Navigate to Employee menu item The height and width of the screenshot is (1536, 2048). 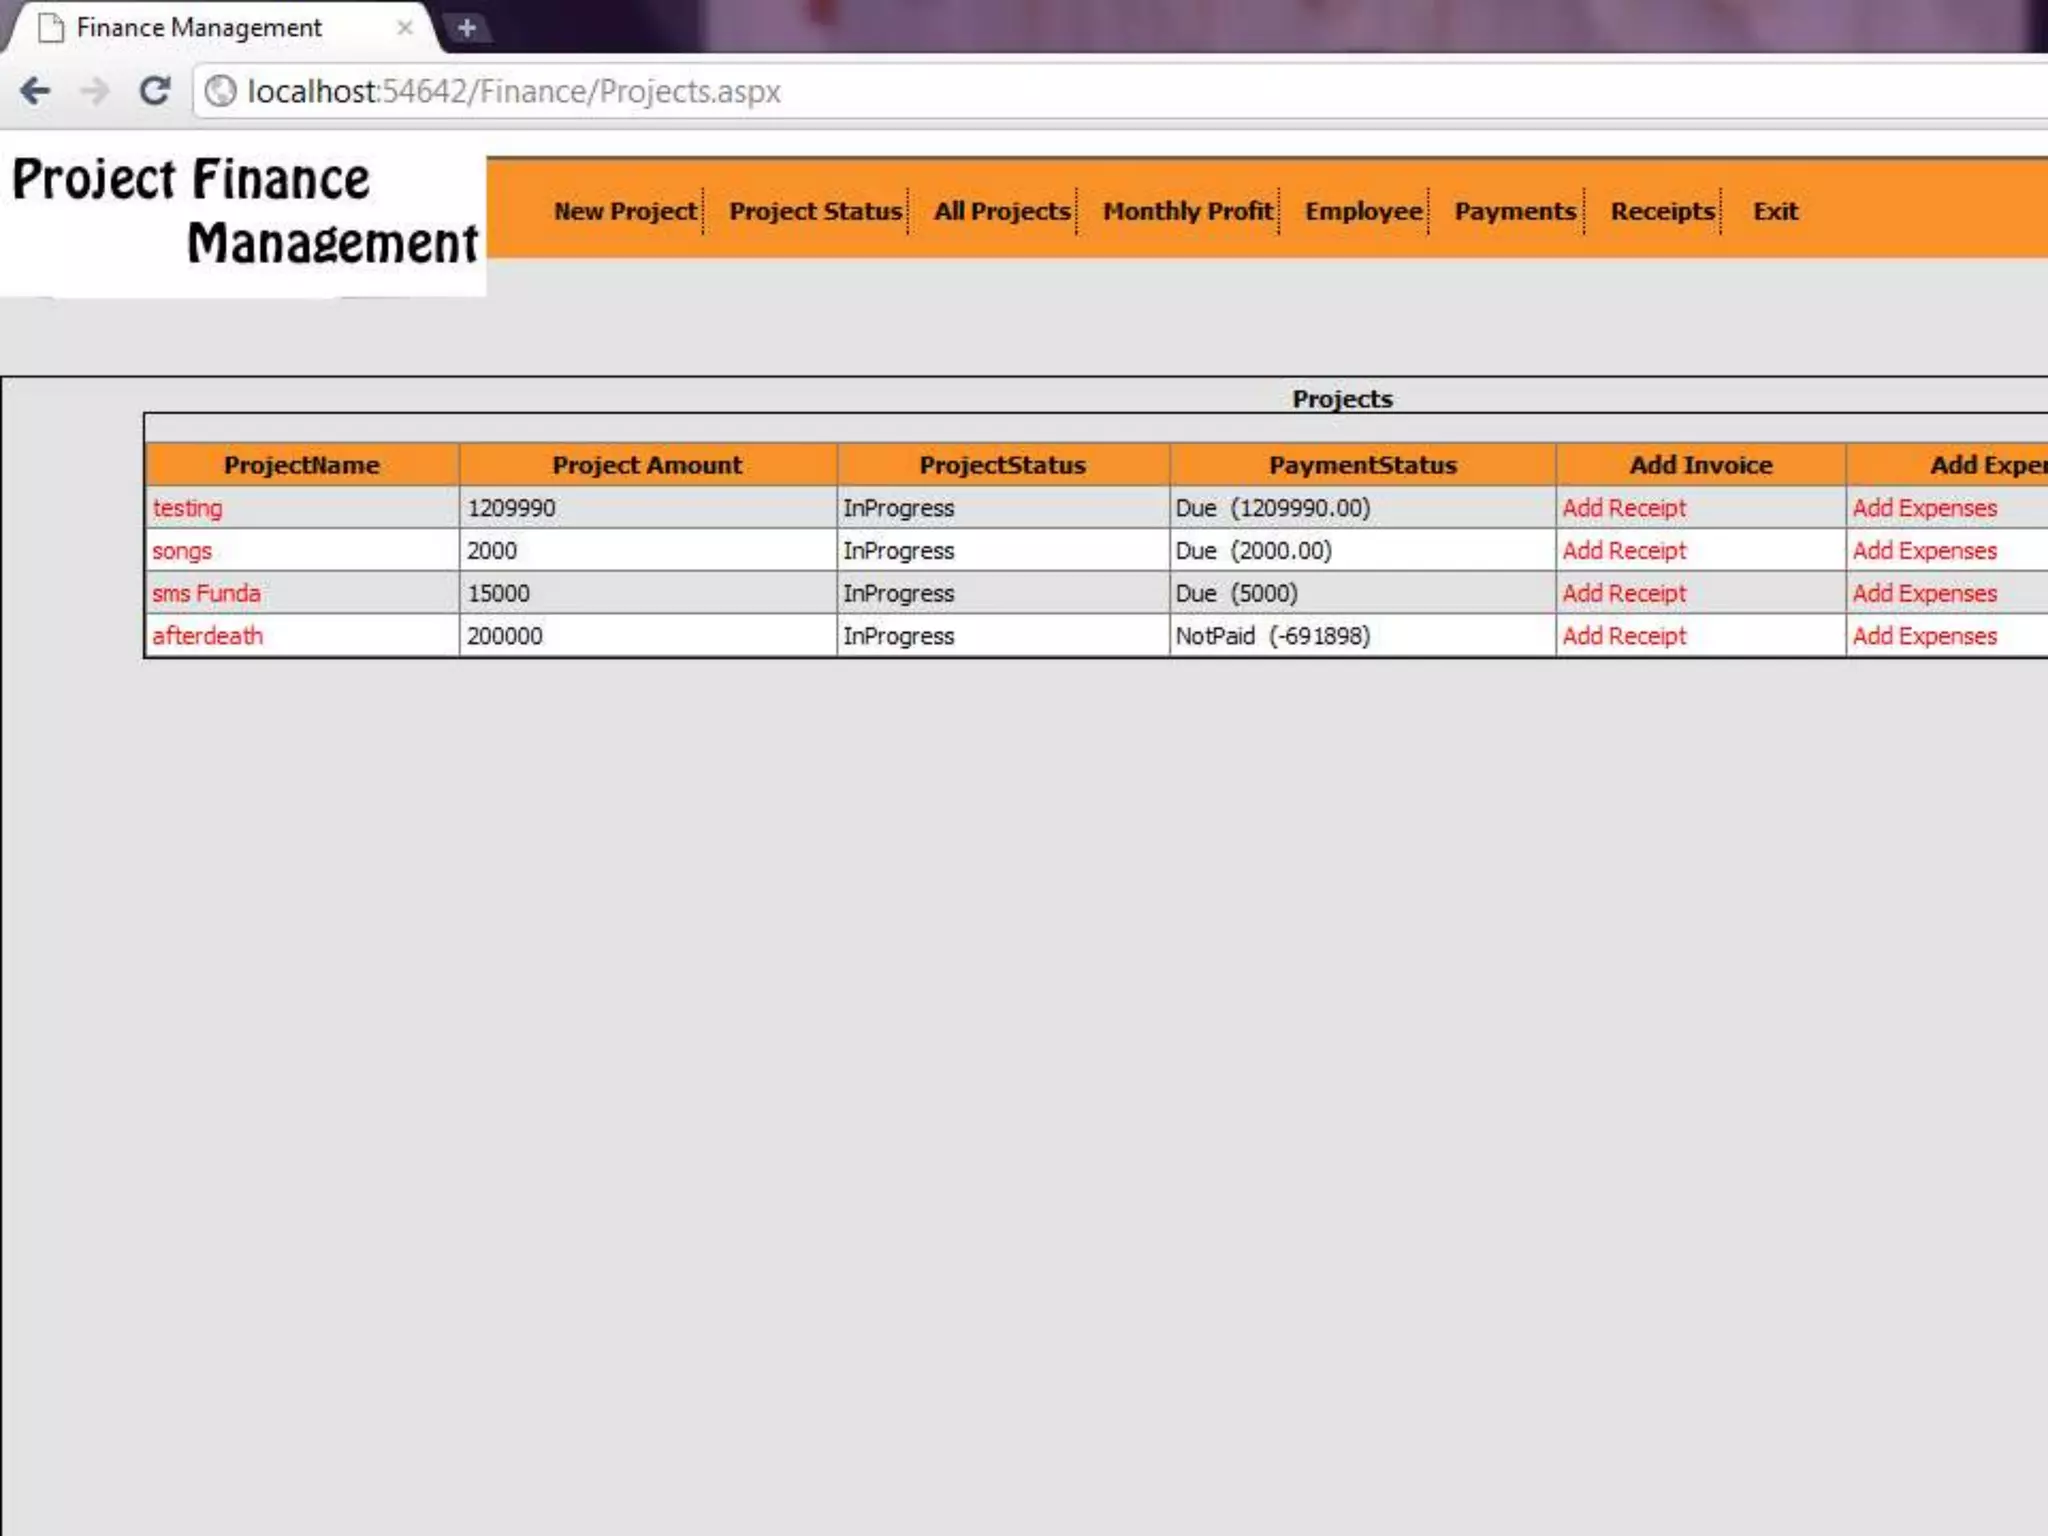click(x=1363, y=211)
